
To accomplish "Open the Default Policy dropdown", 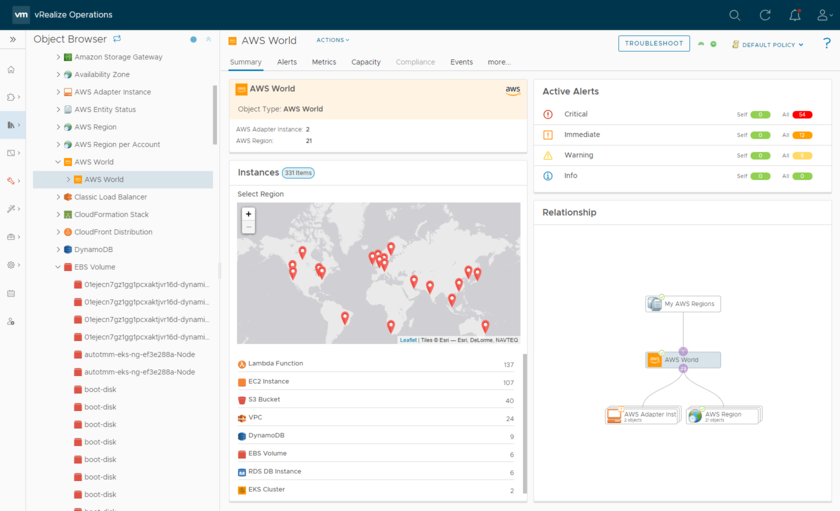I will [768, 44].
